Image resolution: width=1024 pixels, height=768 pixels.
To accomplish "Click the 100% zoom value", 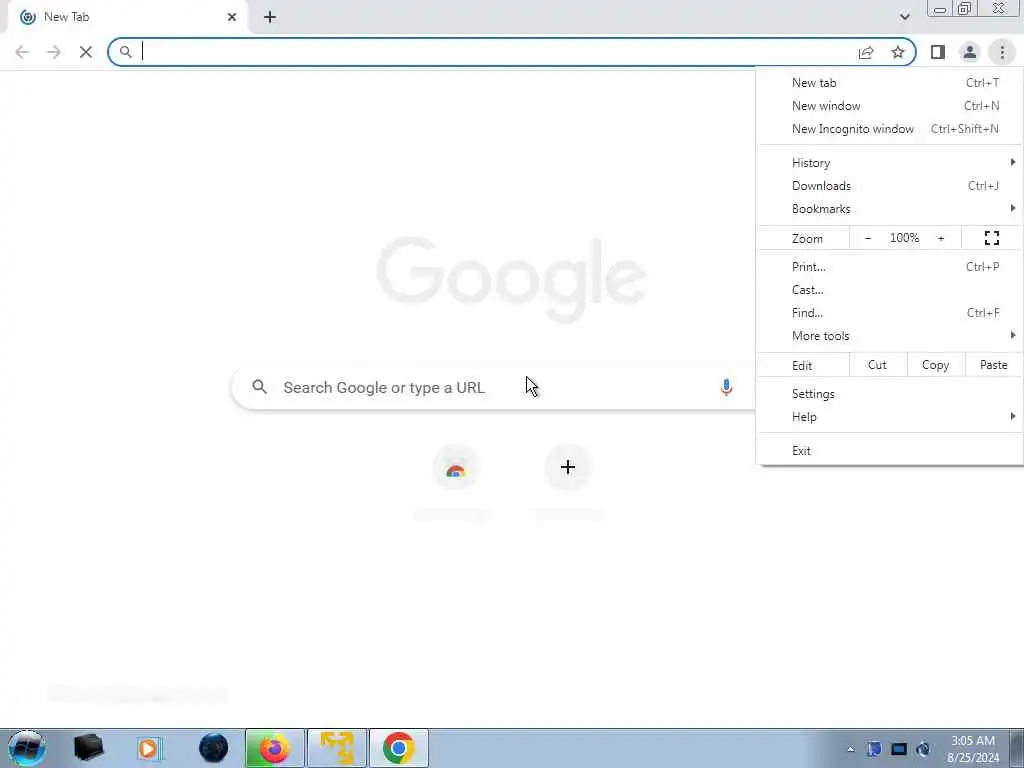I will point(904,238).
